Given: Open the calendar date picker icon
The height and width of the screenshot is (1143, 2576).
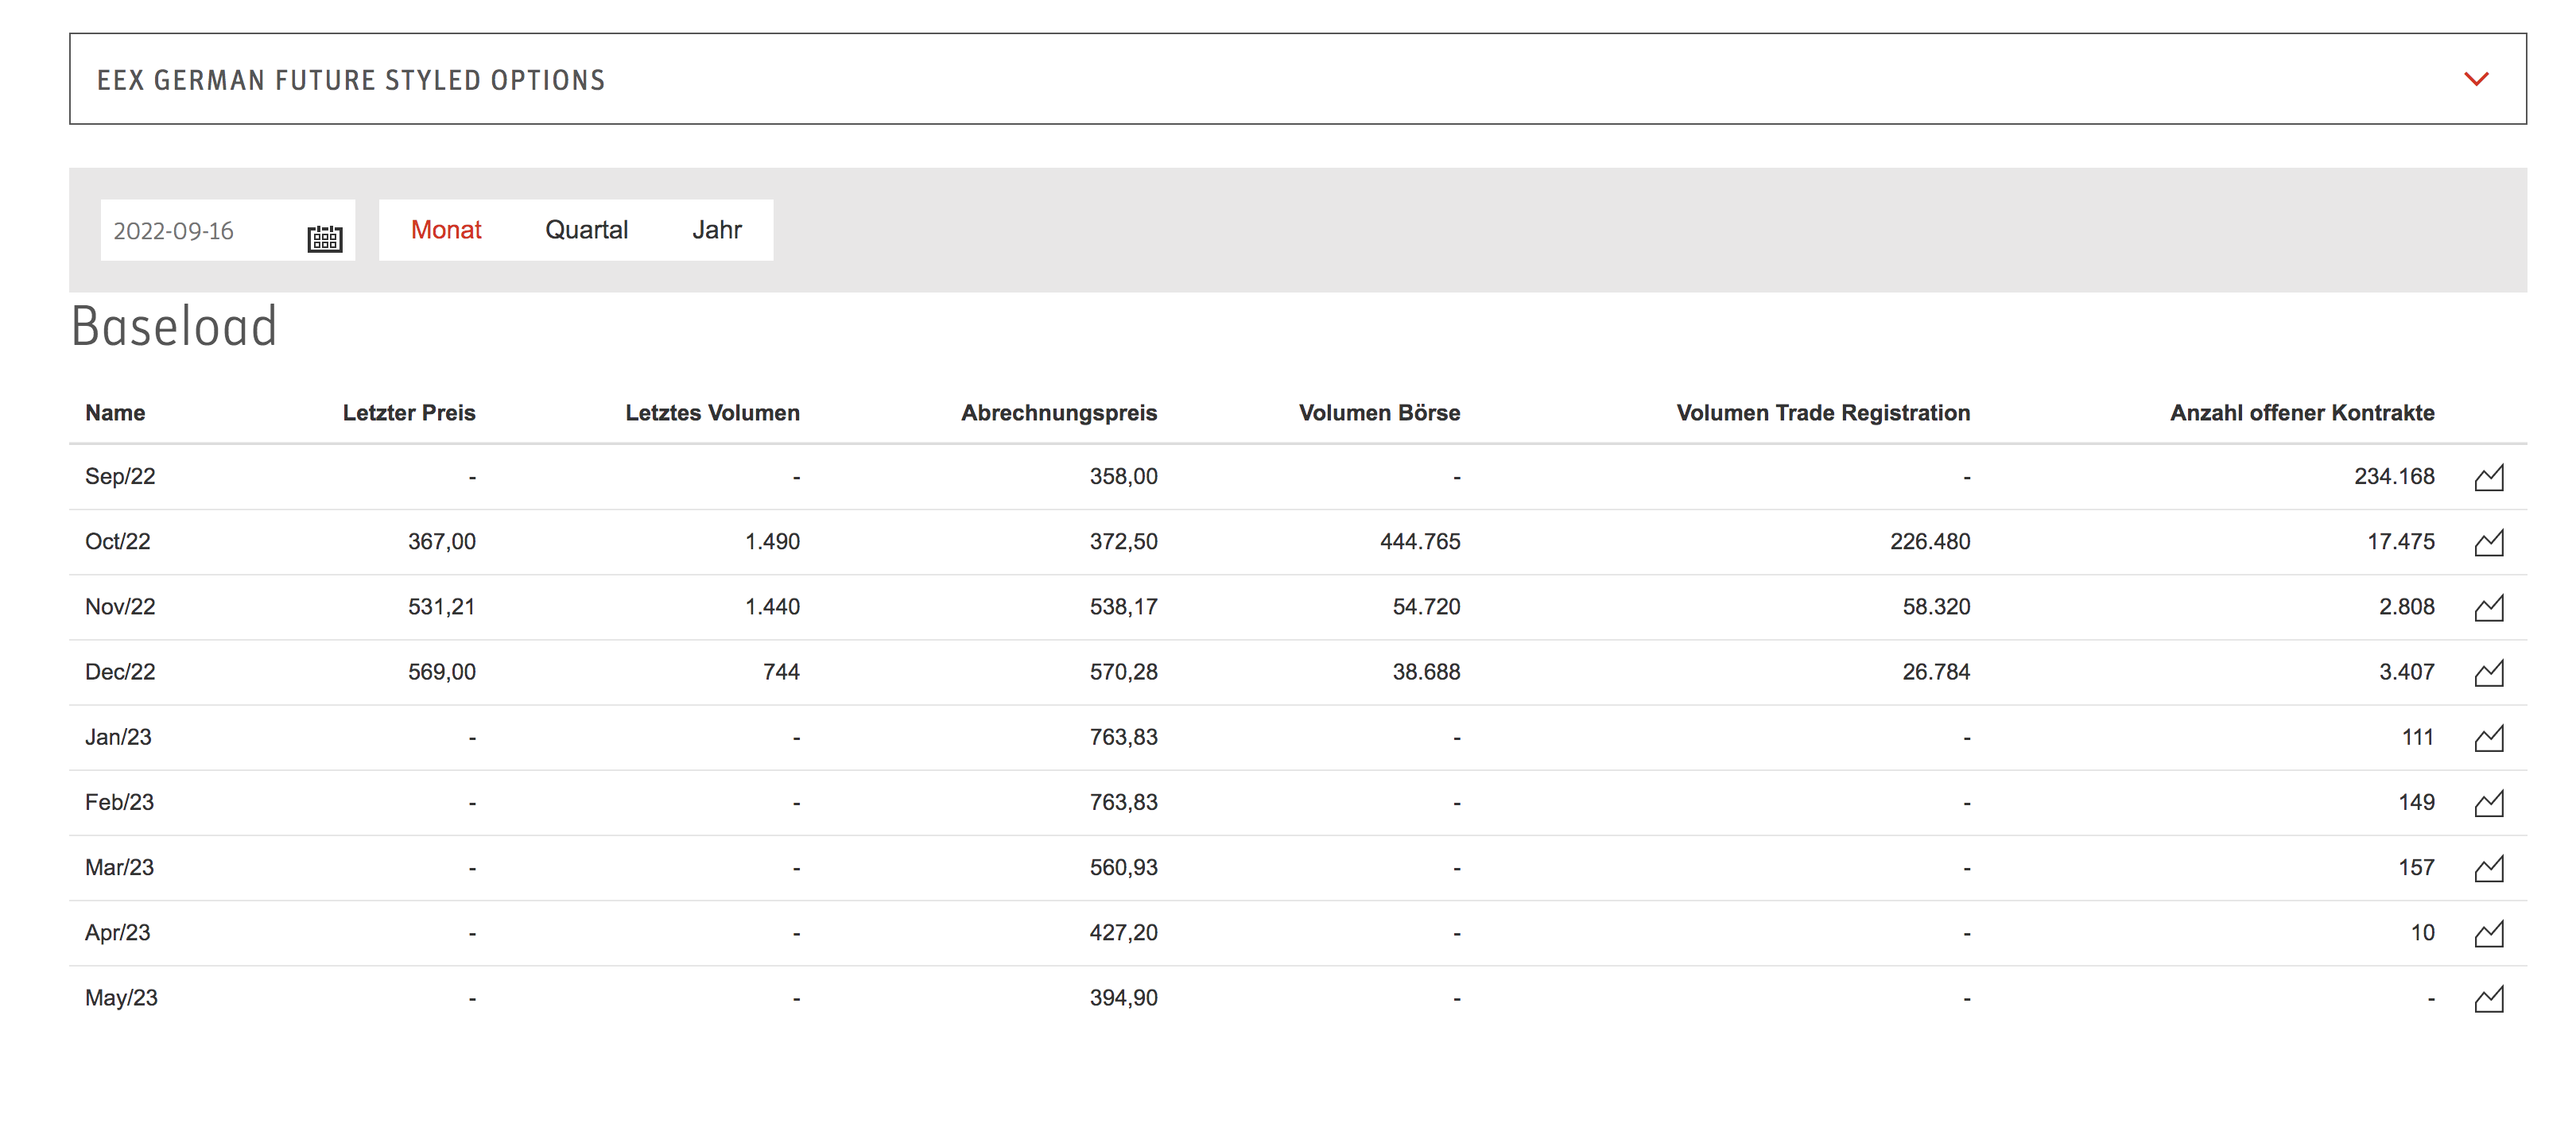Looking at the screenshot, I should 324,238.
